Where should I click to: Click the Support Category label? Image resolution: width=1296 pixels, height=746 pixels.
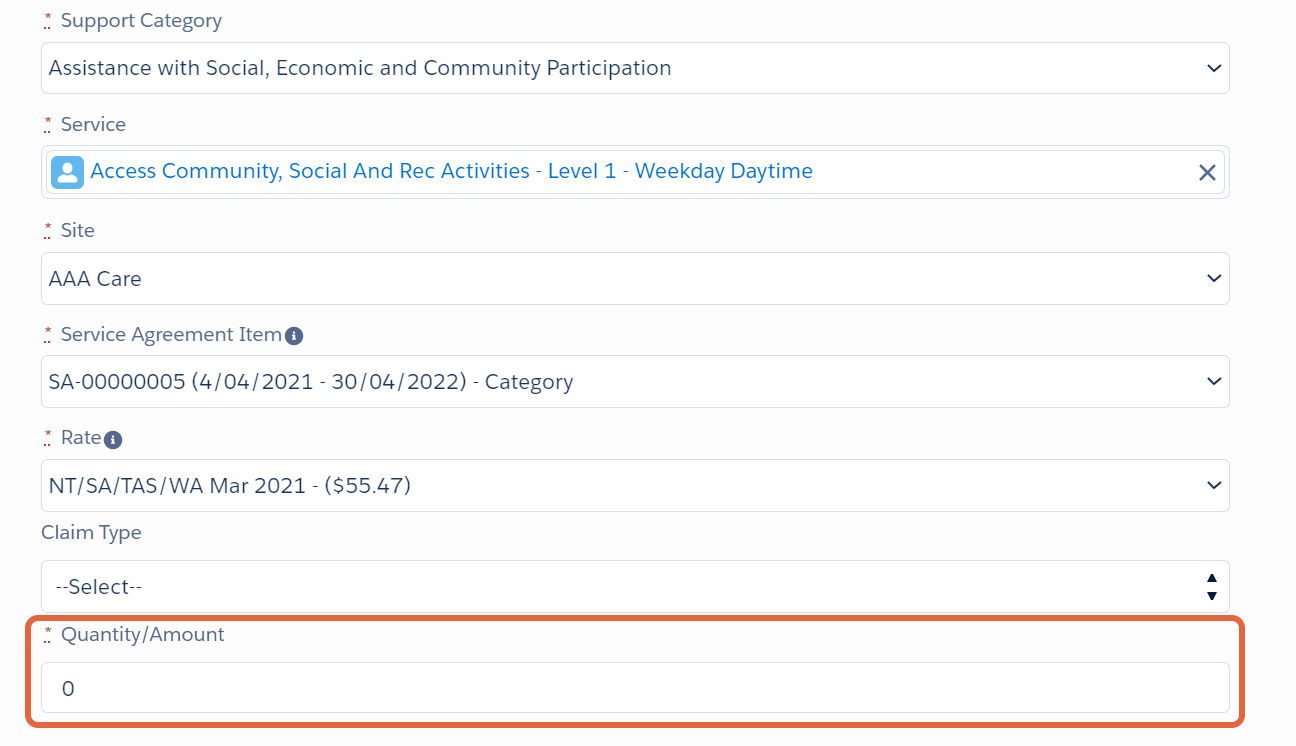click(x=141, y=20)
